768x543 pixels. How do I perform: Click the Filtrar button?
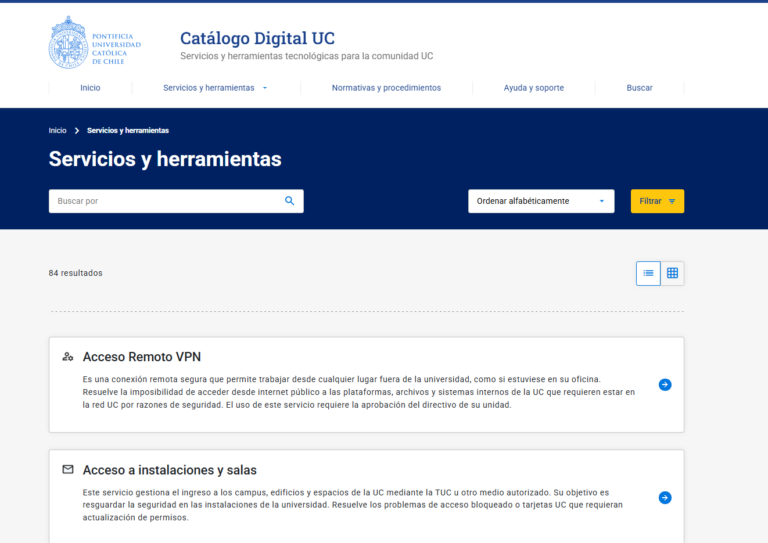(x=657, y=201)
